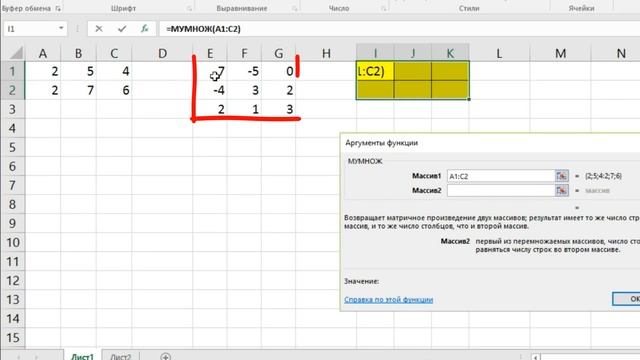
Task: Click cell F1 containing -5
Action: [x=244, y=71]
